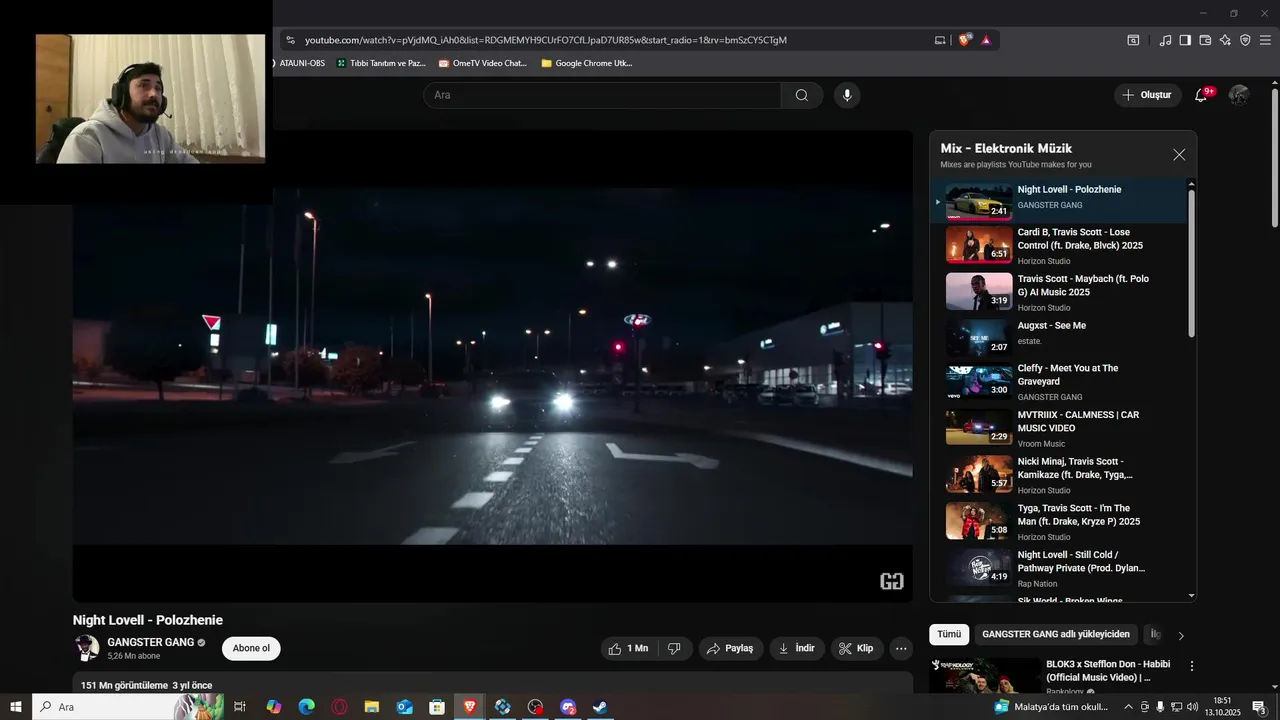Open the Windows notification center icon
The height and width of the screenshot is (720, 1280).
[1259, 707]
